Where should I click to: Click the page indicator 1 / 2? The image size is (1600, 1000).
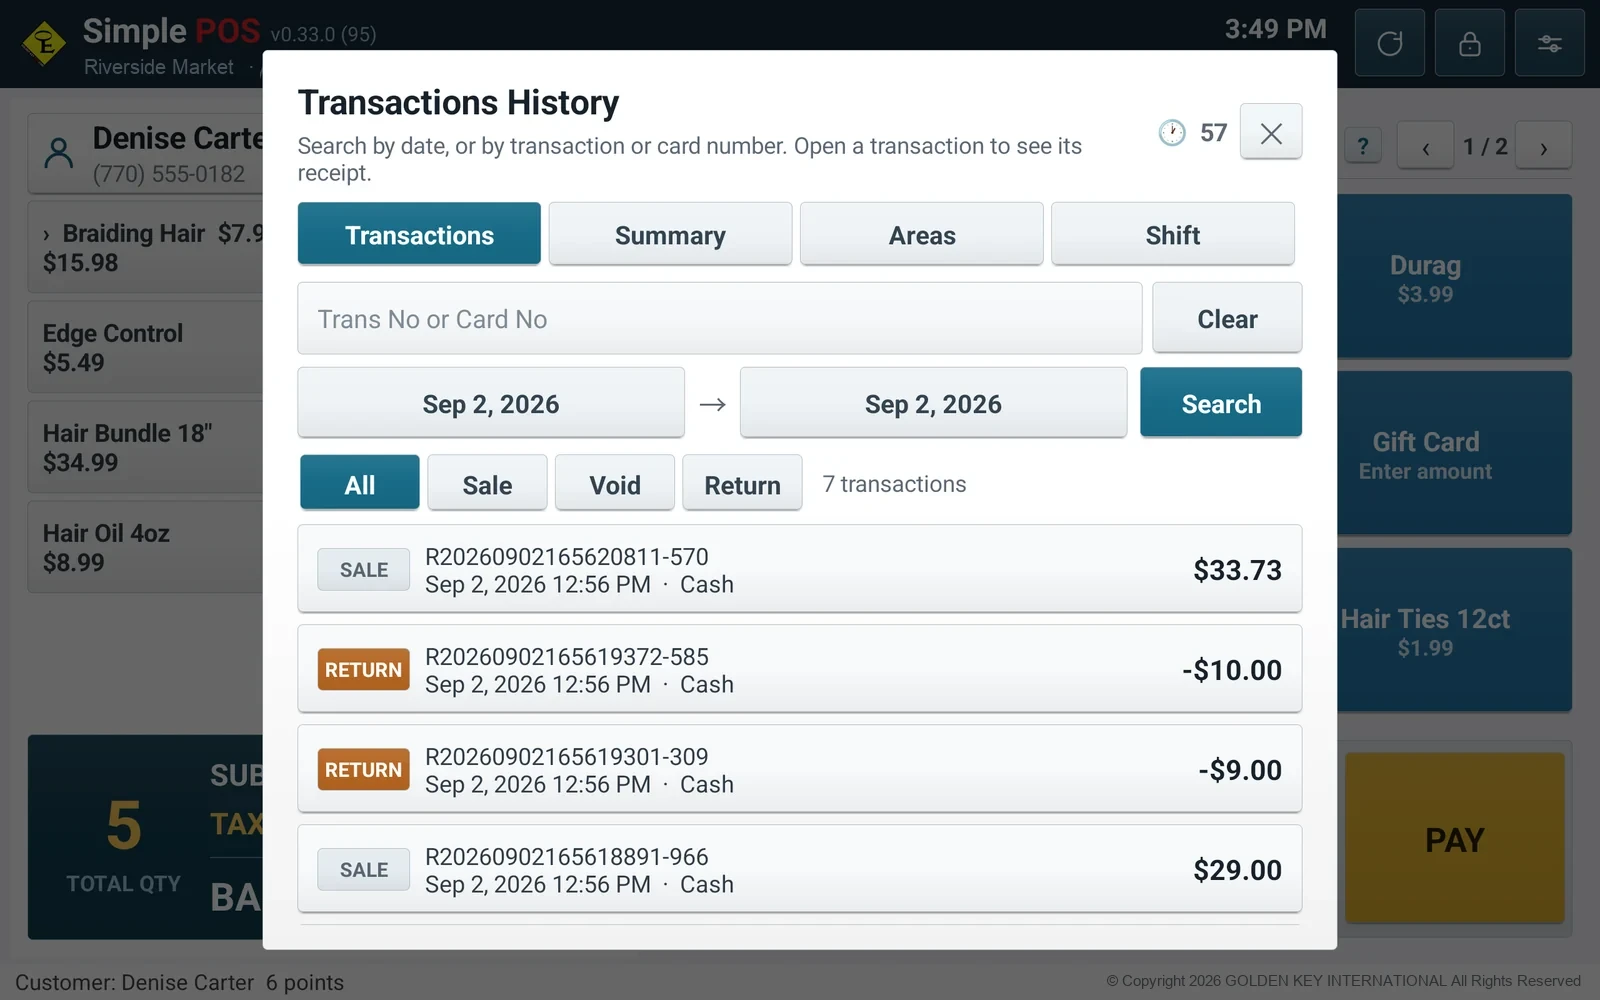tap(1484, 147)
